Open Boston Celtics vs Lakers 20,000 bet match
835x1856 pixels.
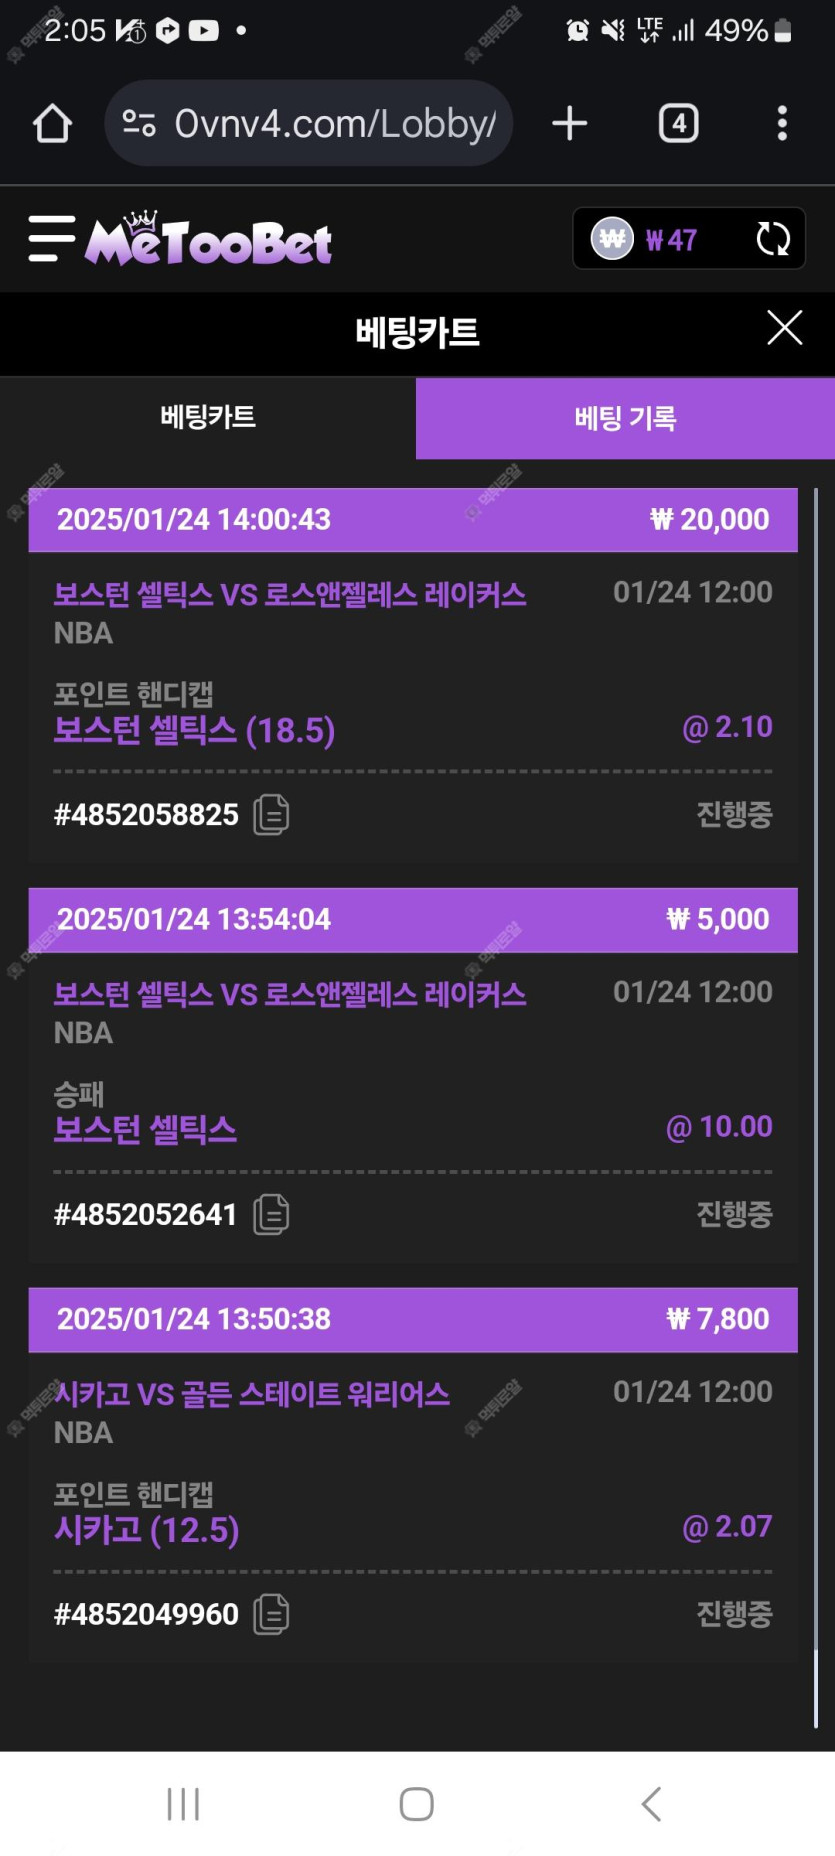pyautogui.click(x=290, y=595)
